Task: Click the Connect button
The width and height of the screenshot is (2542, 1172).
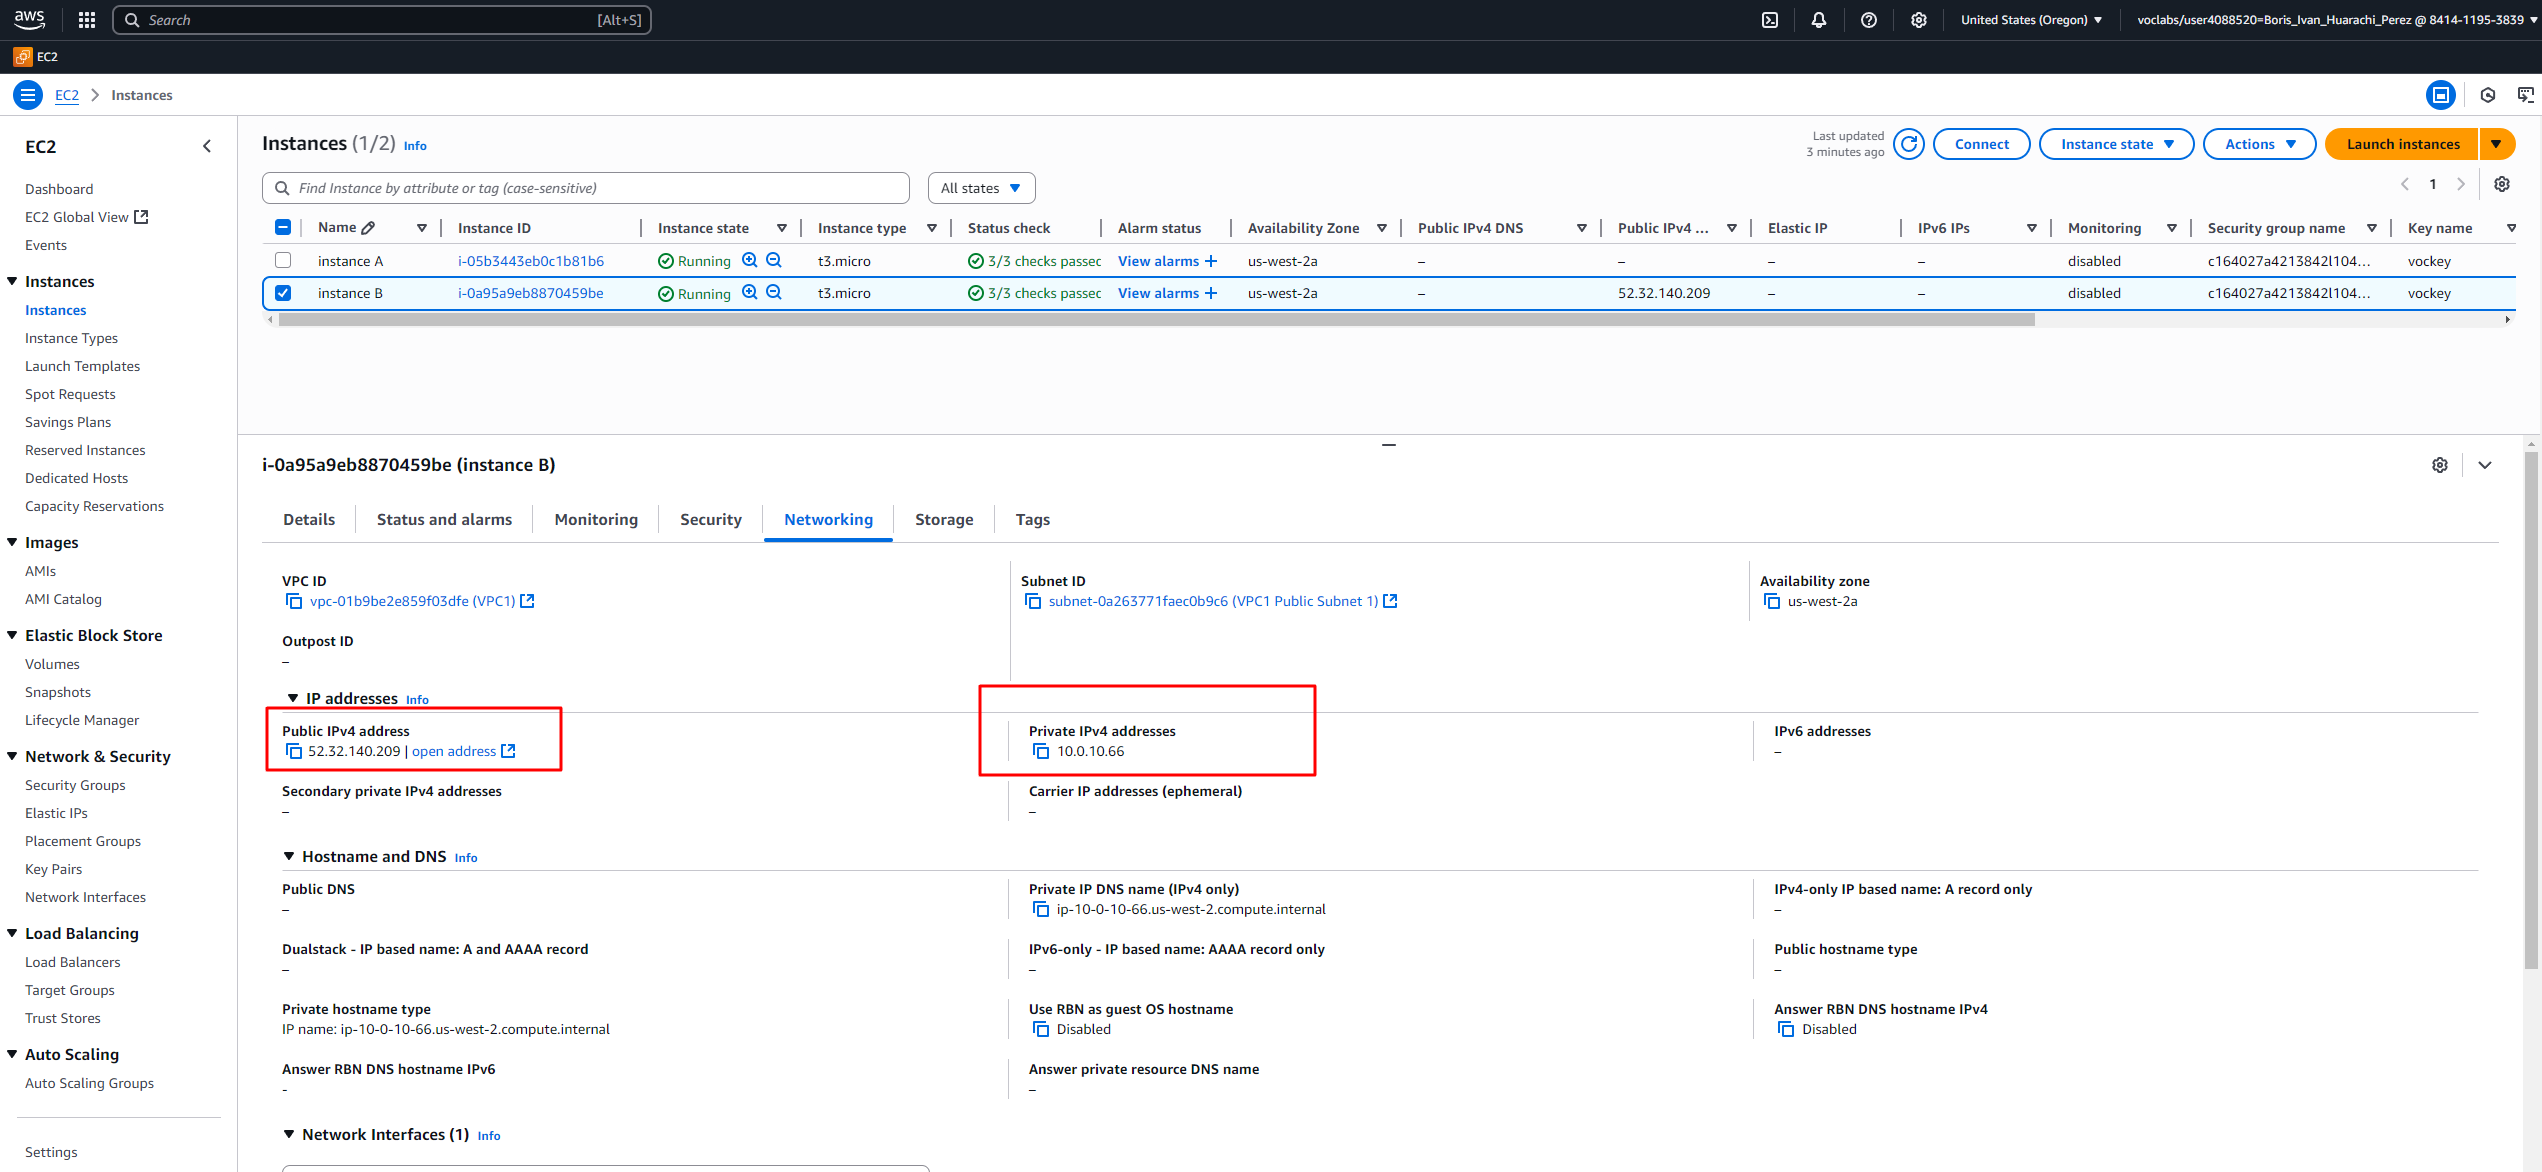Action: (1981, 144)
